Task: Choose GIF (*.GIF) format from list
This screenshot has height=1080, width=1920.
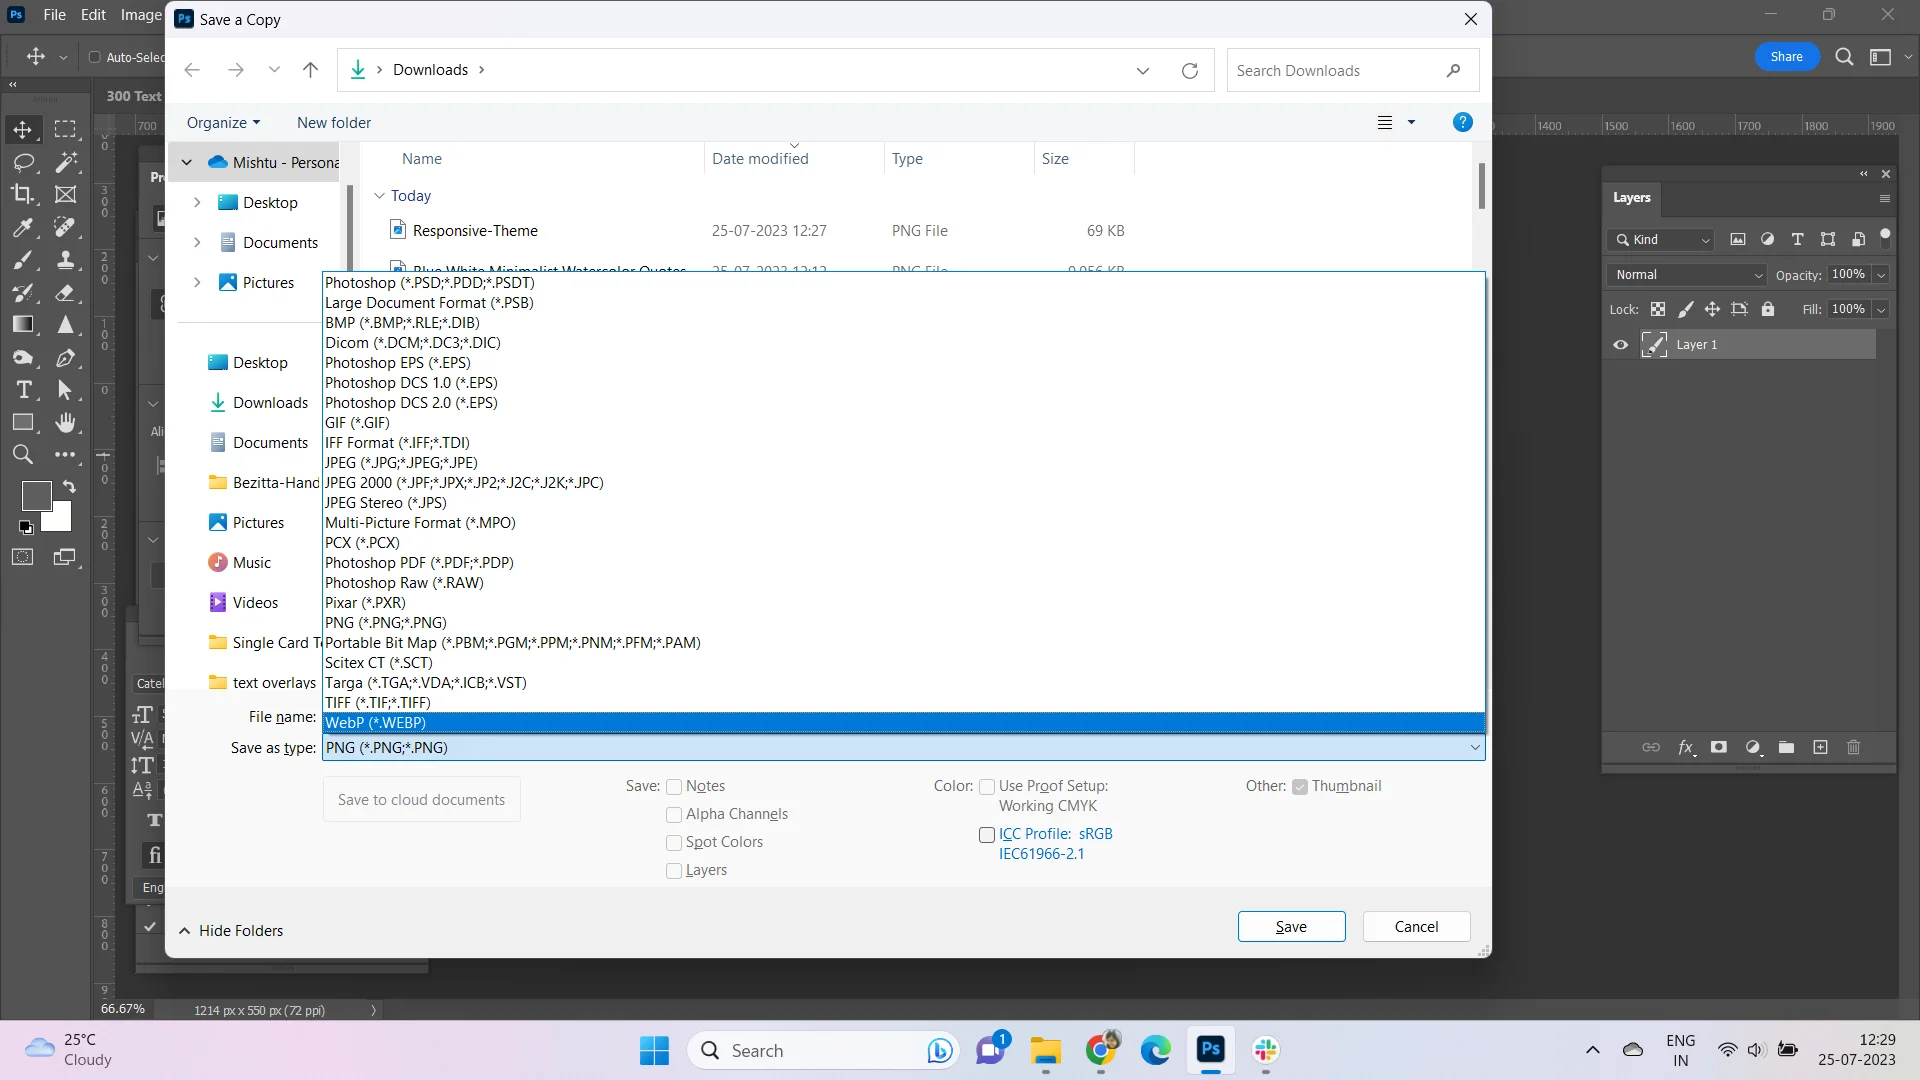Action: 903,422
